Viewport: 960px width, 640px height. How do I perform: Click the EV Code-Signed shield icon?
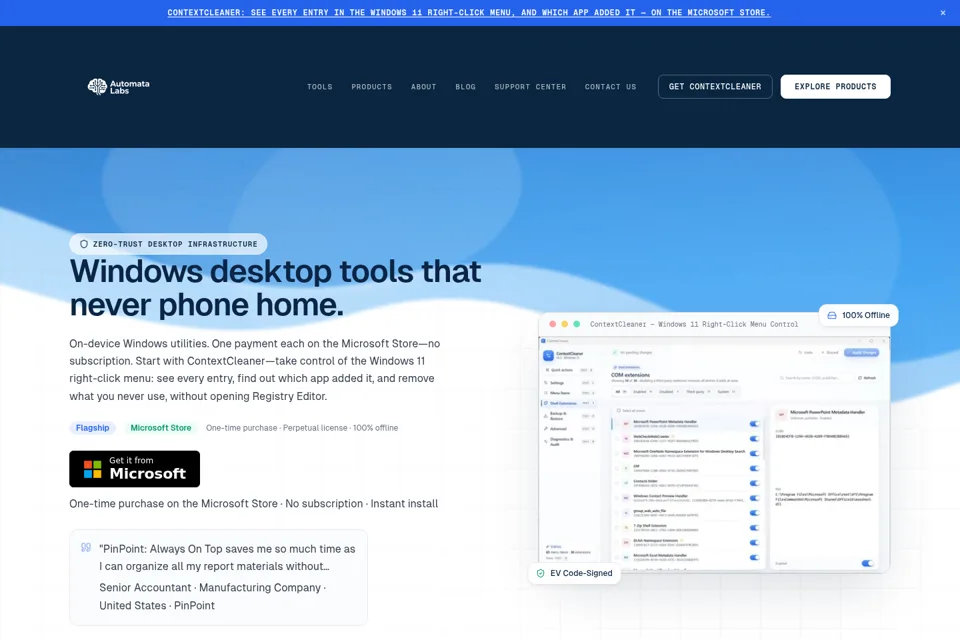point(540,573)
